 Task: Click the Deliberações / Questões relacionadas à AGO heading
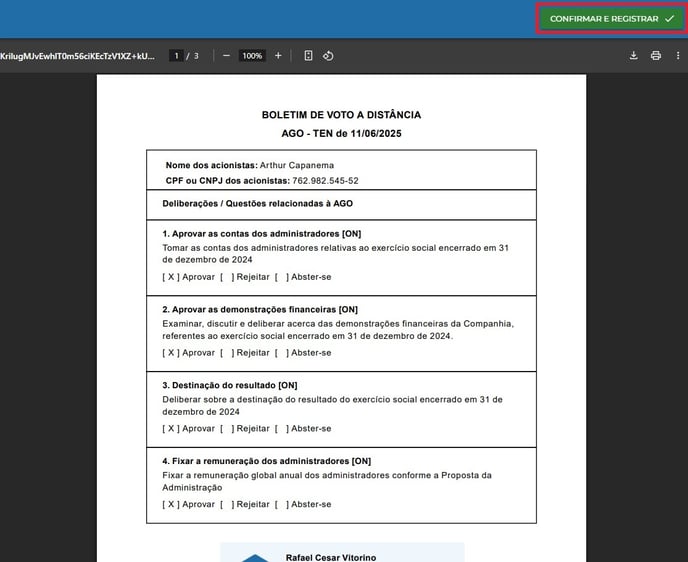click(x=258, y=204)
